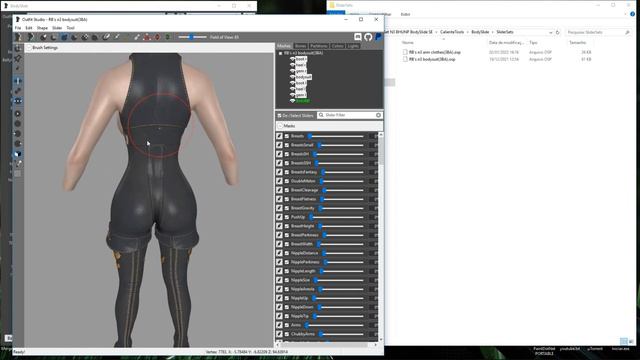This screenshot has width=640, height=360.
Task: Select the Weight paint brush icon
Action: pyautogui.click(x=117, y=37)
